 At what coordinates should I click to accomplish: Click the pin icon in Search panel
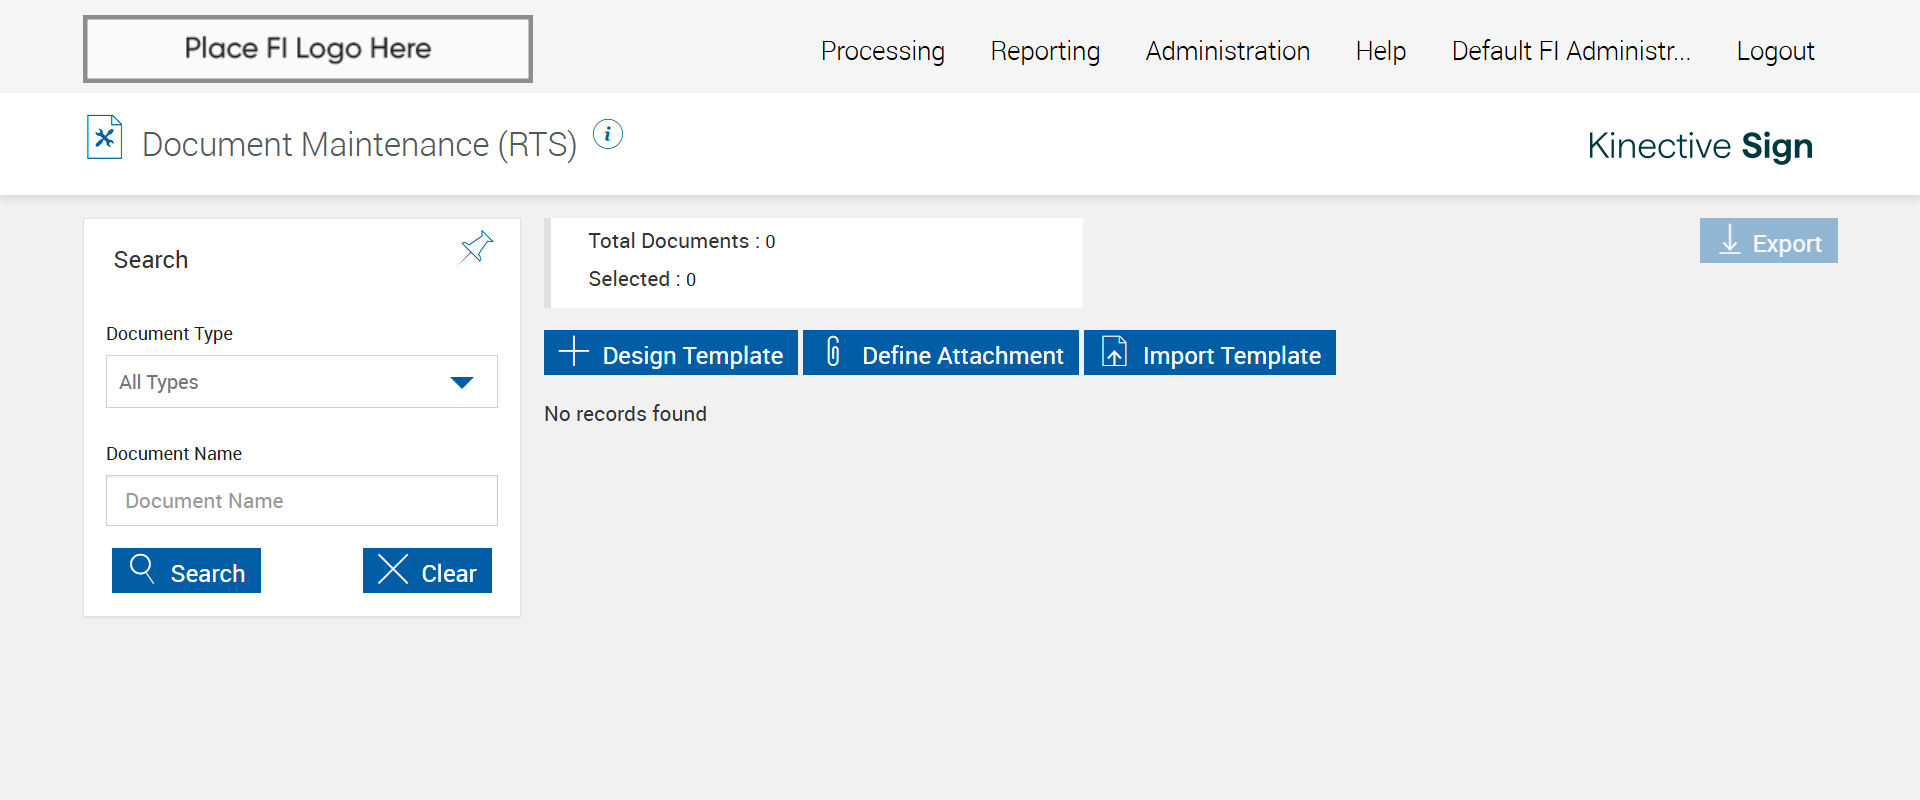[x=477, y=246]
